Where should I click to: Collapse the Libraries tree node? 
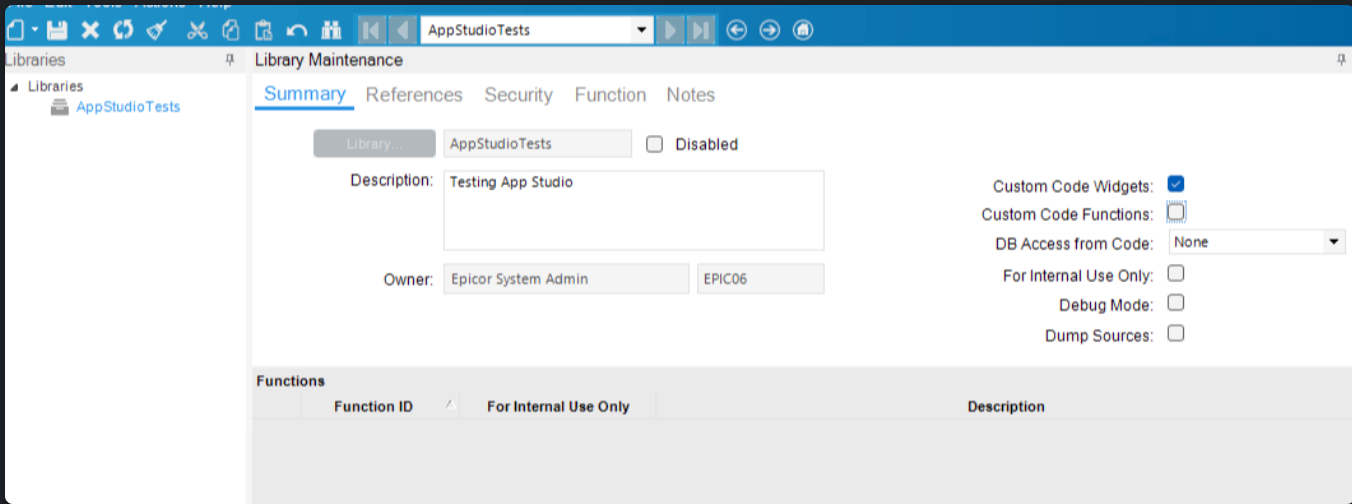14,87
